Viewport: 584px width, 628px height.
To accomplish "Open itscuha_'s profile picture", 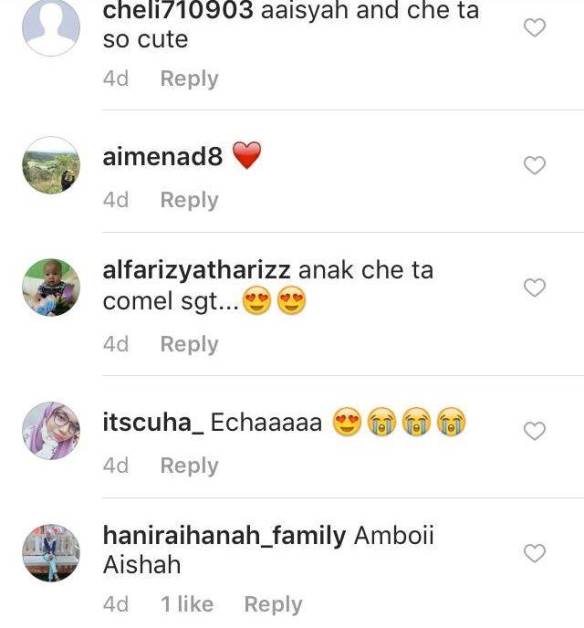I will (51, 431).
